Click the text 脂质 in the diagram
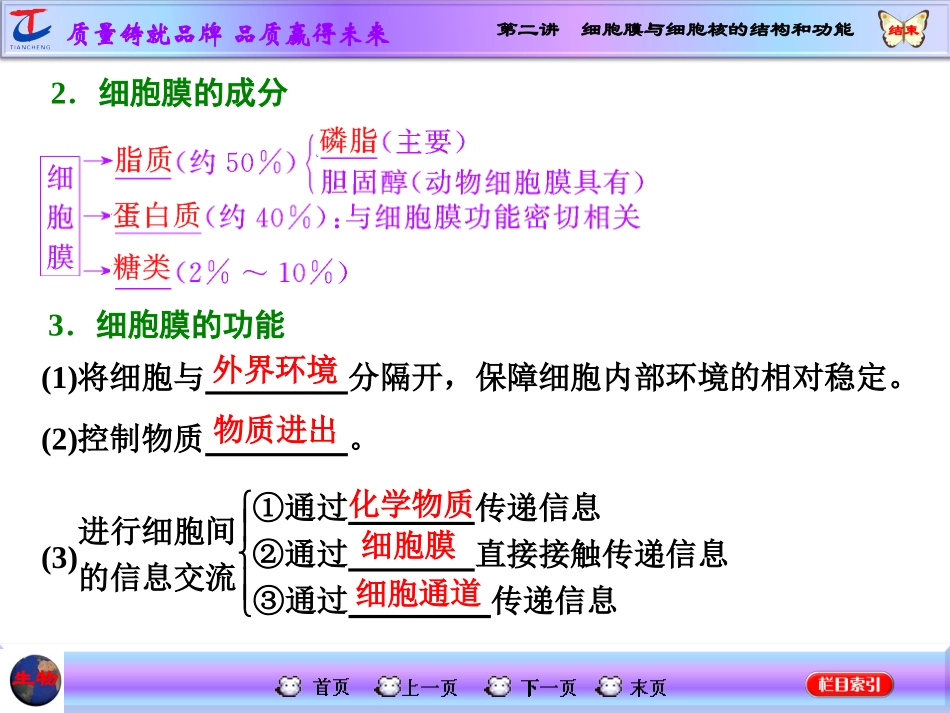 click(x=143, y=161)
